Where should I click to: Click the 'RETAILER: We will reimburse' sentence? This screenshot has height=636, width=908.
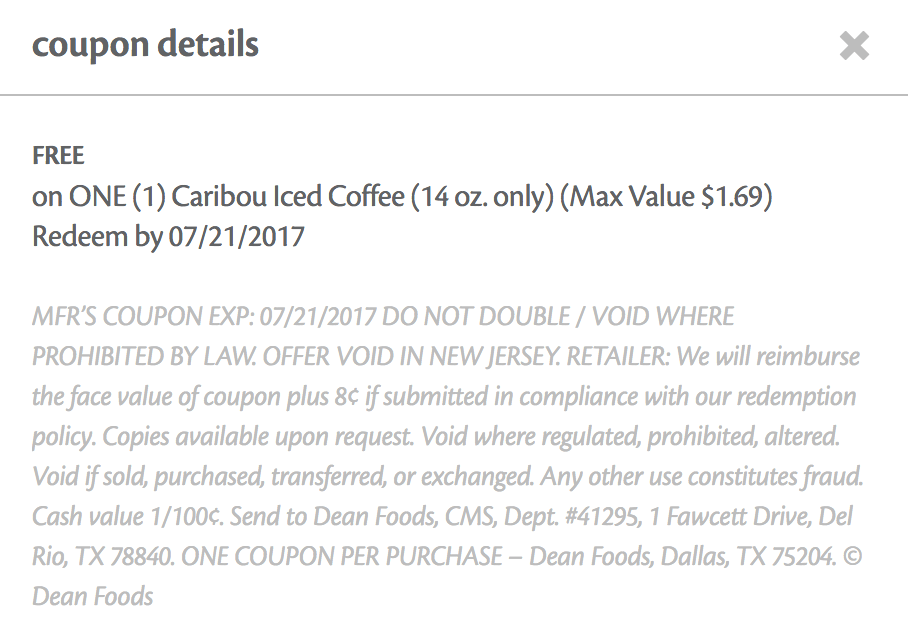713,356
